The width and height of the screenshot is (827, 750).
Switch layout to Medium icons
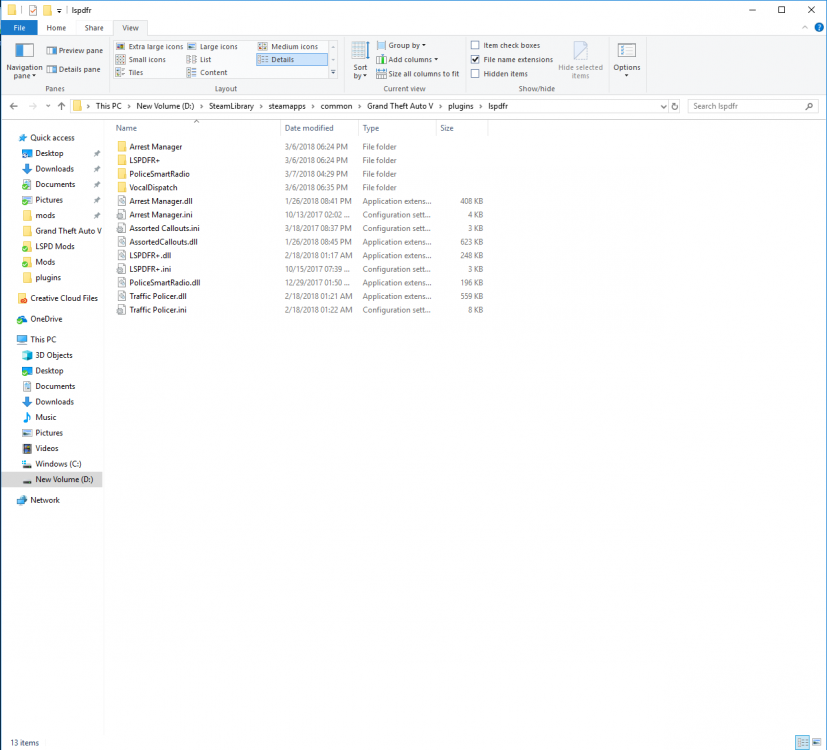click(288, 46)
